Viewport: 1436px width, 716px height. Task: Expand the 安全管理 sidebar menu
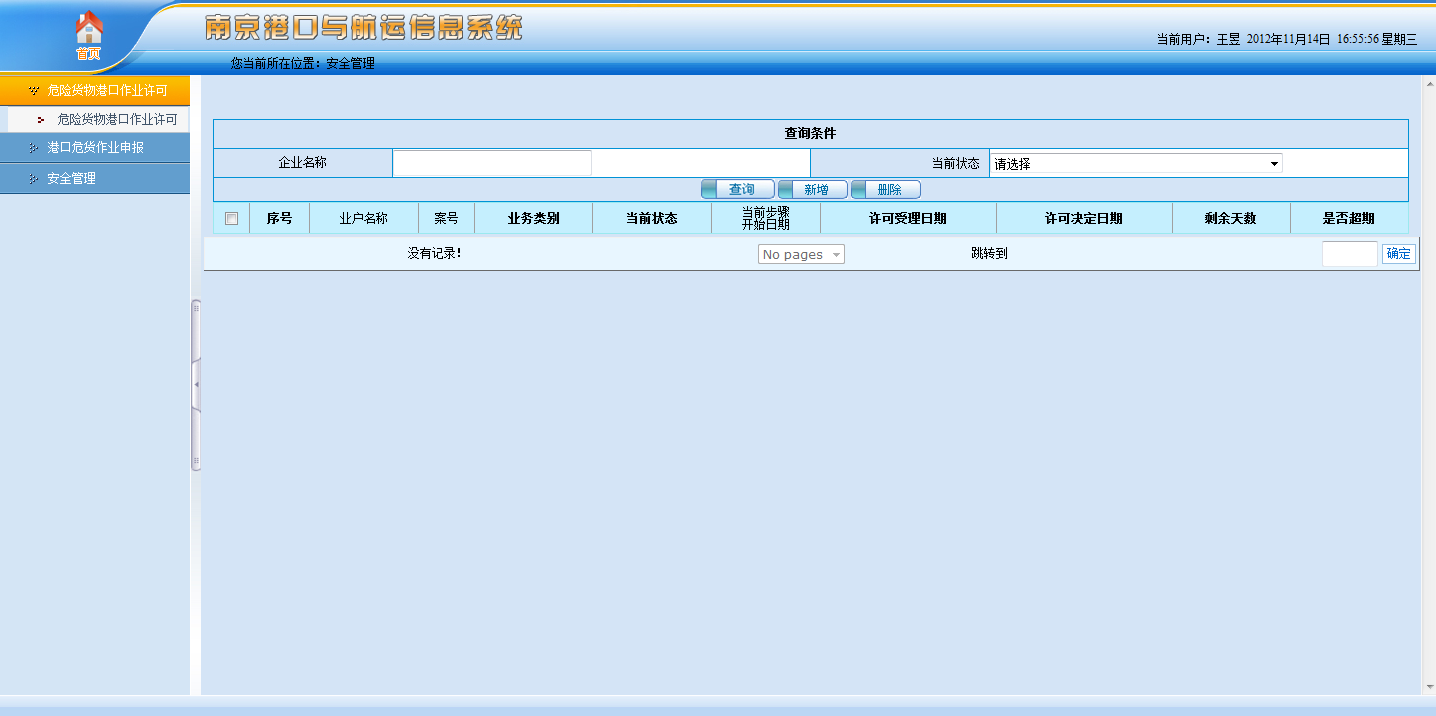click(x=71, y=179)
